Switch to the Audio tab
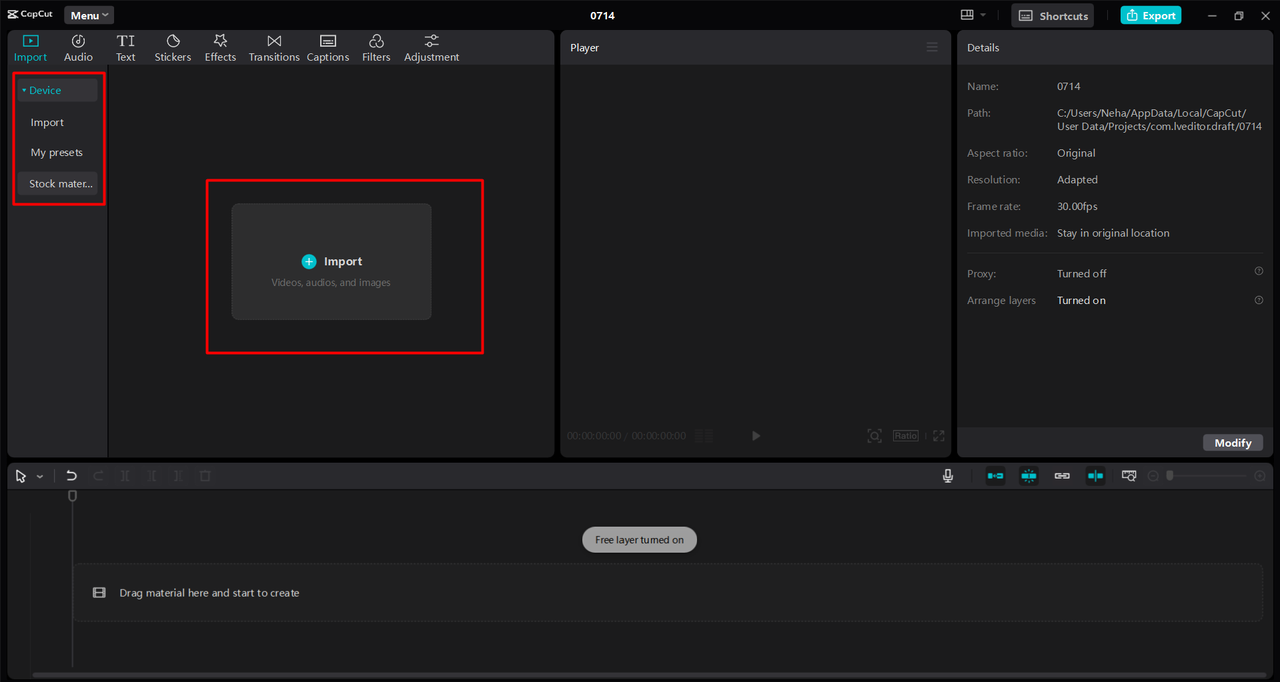The height and width of the screenshot is (682, 1280). click(x=78, y=48)
